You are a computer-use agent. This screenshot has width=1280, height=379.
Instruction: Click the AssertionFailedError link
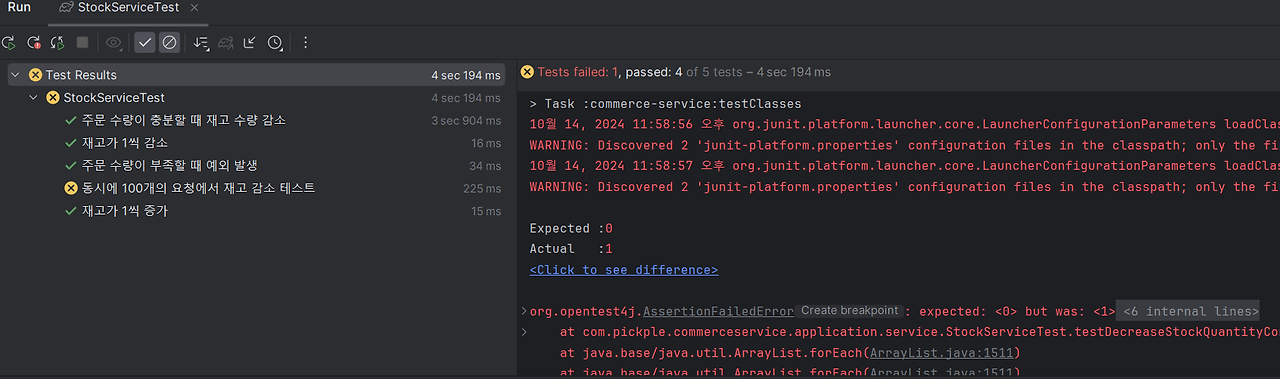pyautogui.click(x=718, y=312)
